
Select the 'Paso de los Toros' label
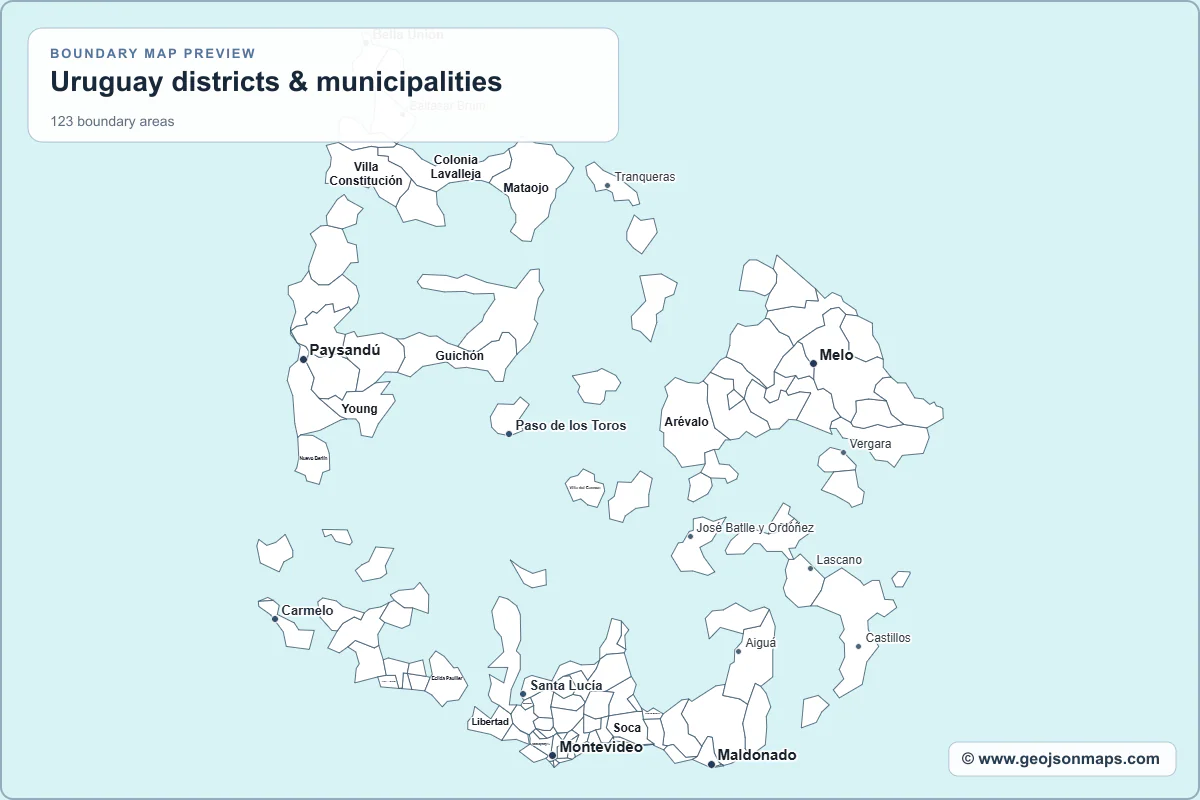point(571,425)
